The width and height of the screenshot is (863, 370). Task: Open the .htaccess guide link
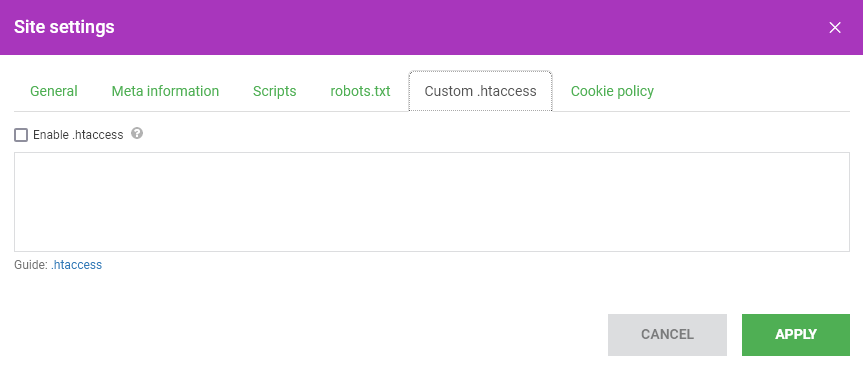[x=77, y=265]
